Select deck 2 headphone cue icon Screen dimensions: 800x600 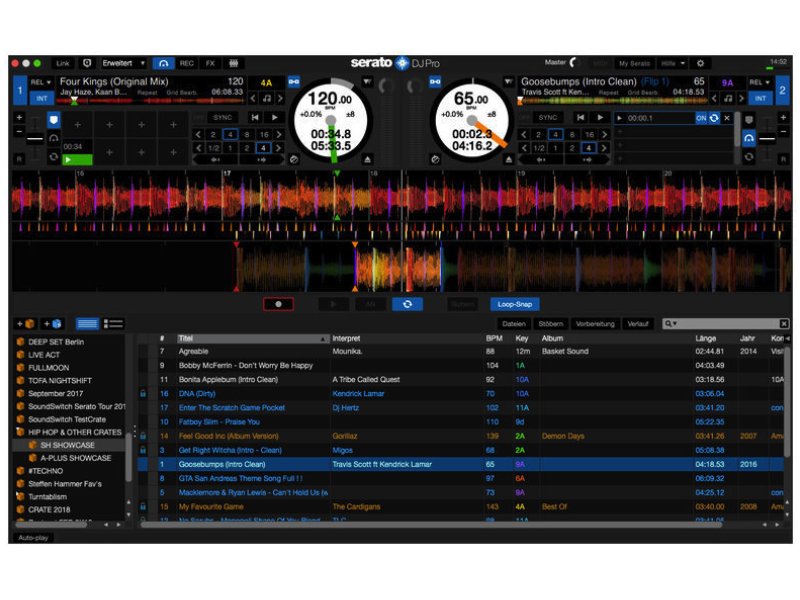[748, 138]
